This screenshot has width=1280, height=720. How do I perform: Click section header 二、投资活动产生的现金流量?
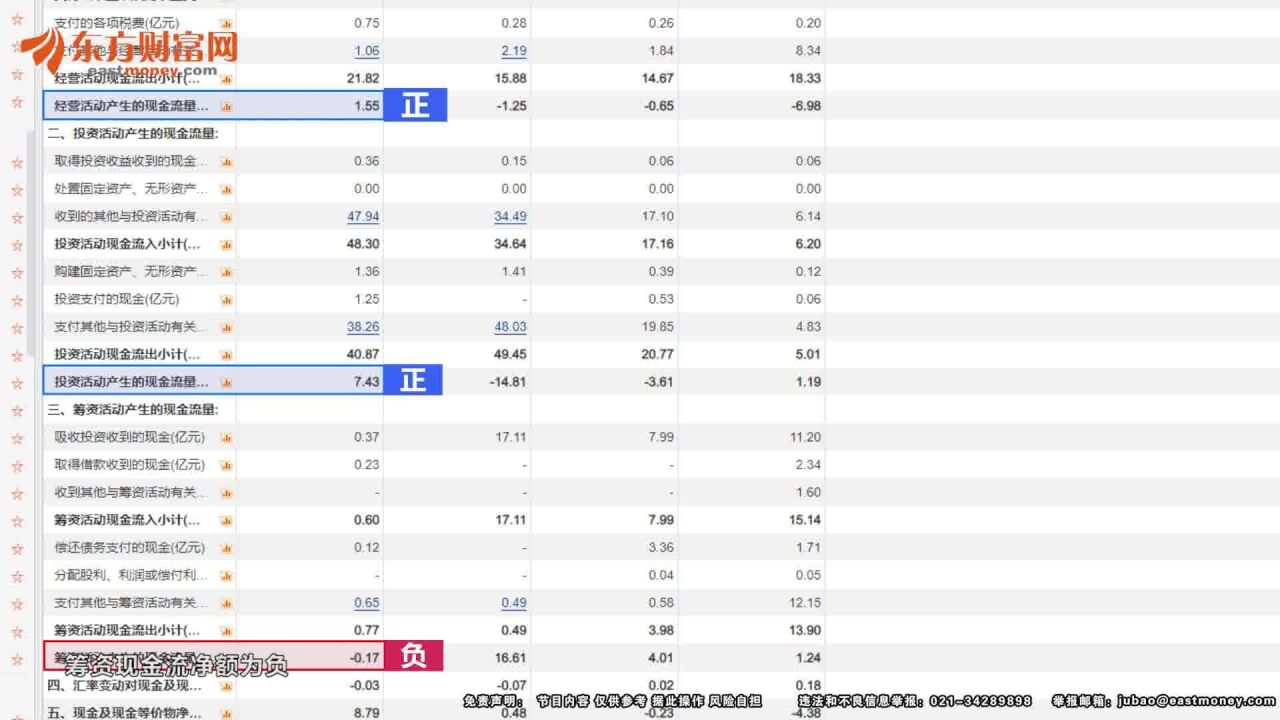click(133, 133)
